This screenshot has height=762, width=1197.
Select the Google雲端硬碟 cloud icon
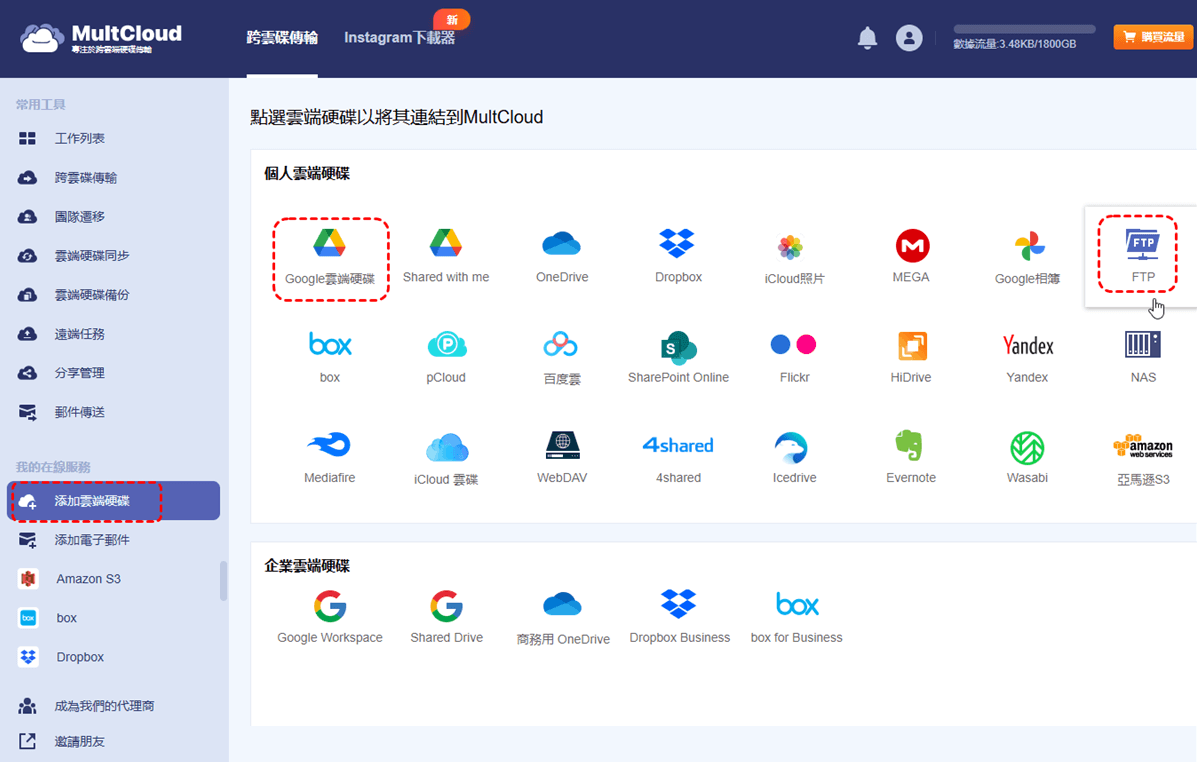click(330, 244)
